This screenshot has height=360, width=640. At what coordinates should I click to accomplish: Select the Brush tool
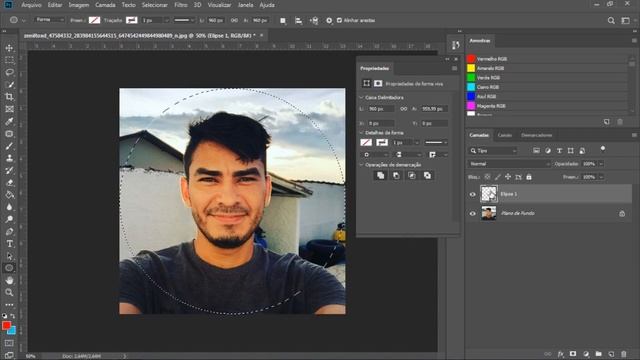click(9, 146)
